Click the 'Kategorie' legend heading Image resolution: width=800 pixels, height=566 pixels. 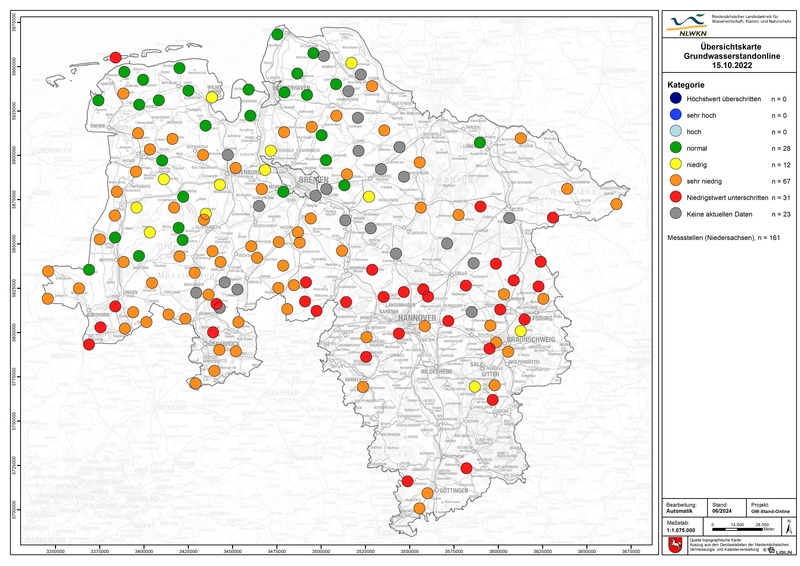687,85
